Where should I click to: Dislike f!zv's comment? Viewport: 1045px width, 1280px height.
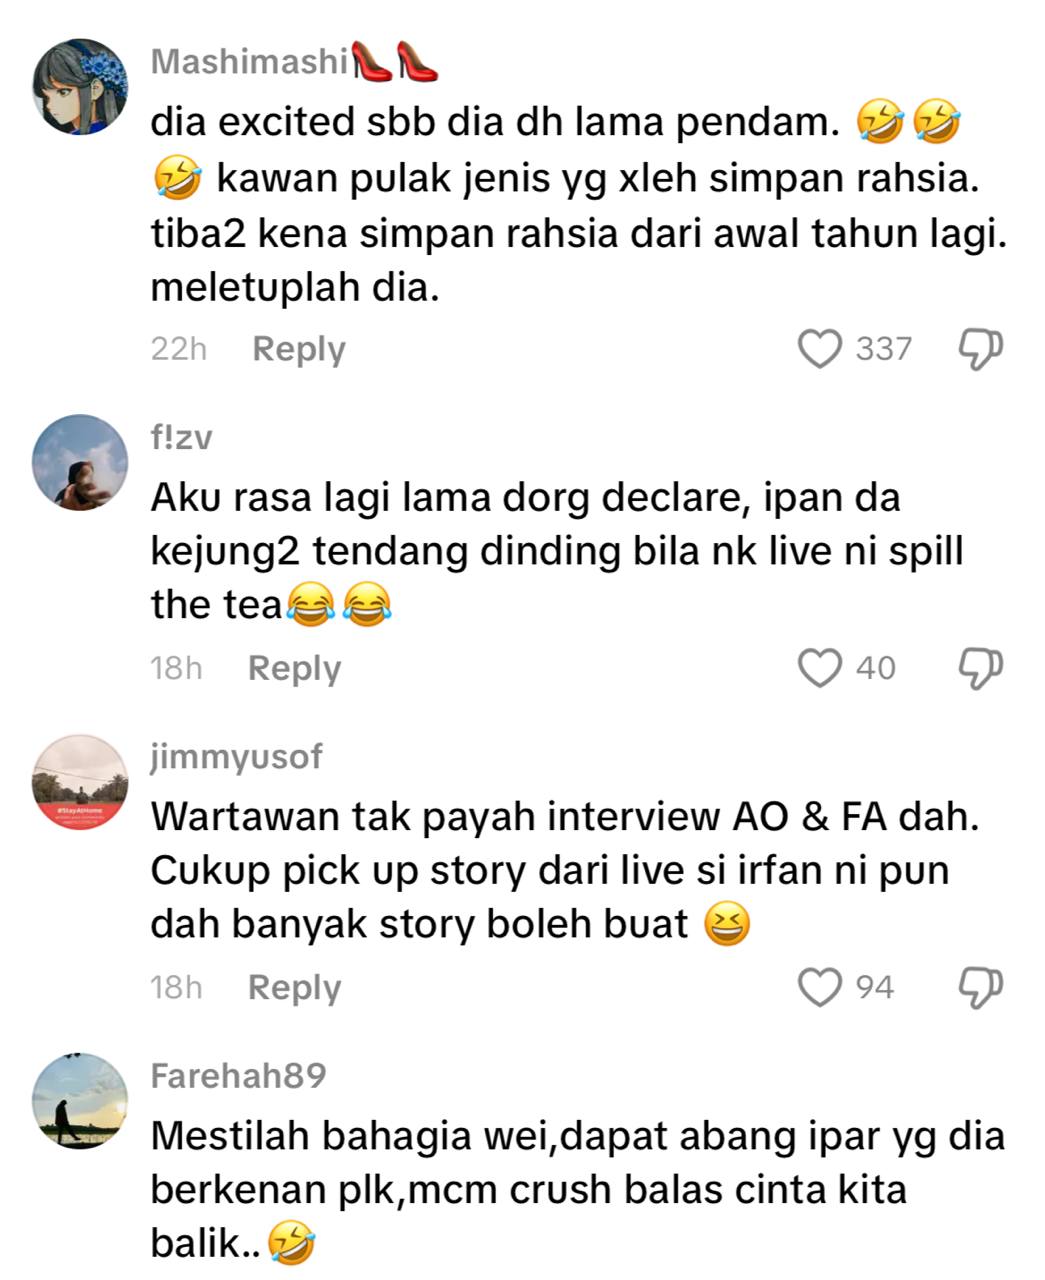(x=980, y=668)
